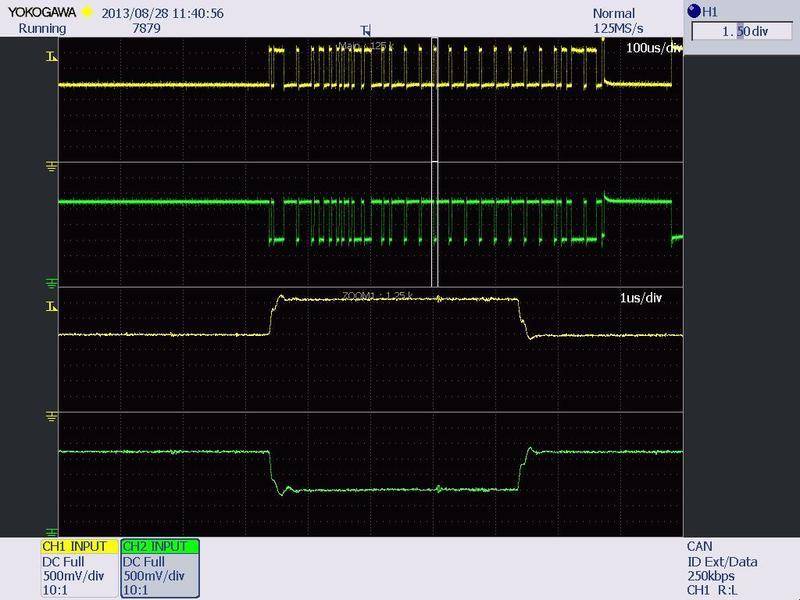Click green CH2 ground marker in upper main window

tap(51, 282)
